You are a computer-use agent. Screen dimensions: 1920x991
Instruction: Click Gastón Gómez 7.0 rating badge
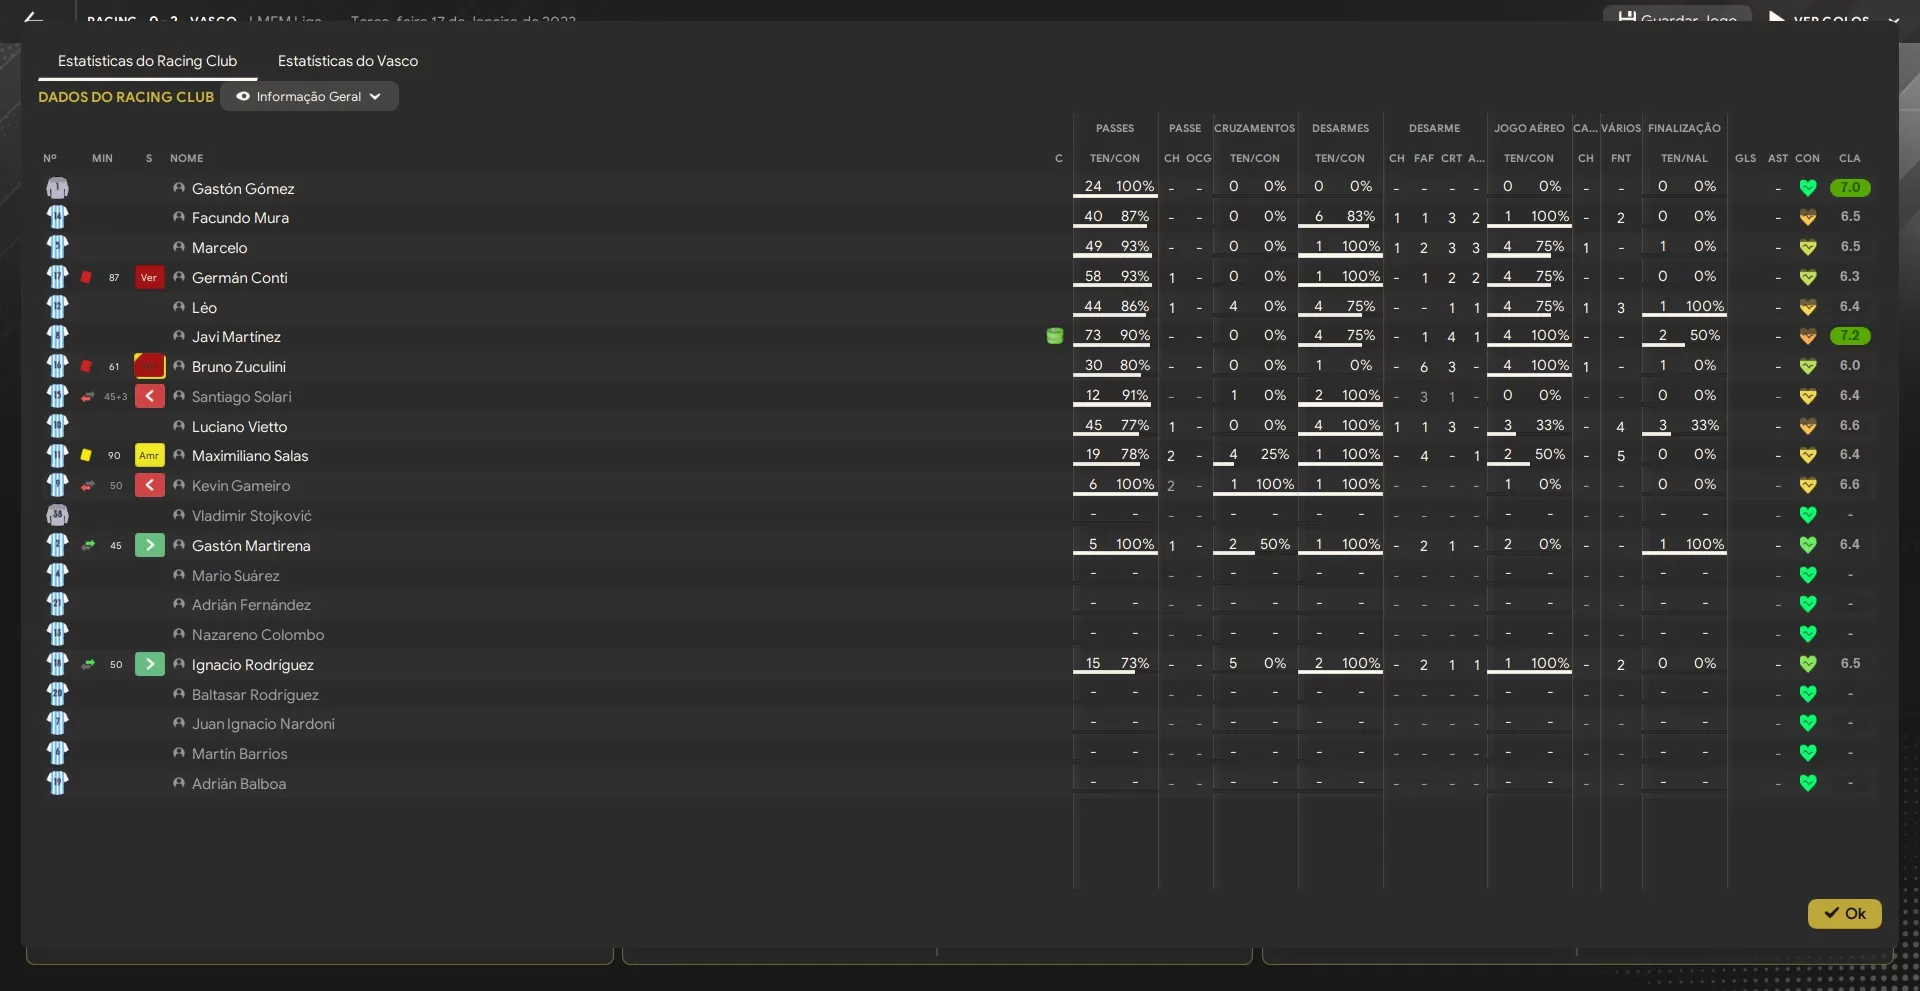pos(1849,188)
